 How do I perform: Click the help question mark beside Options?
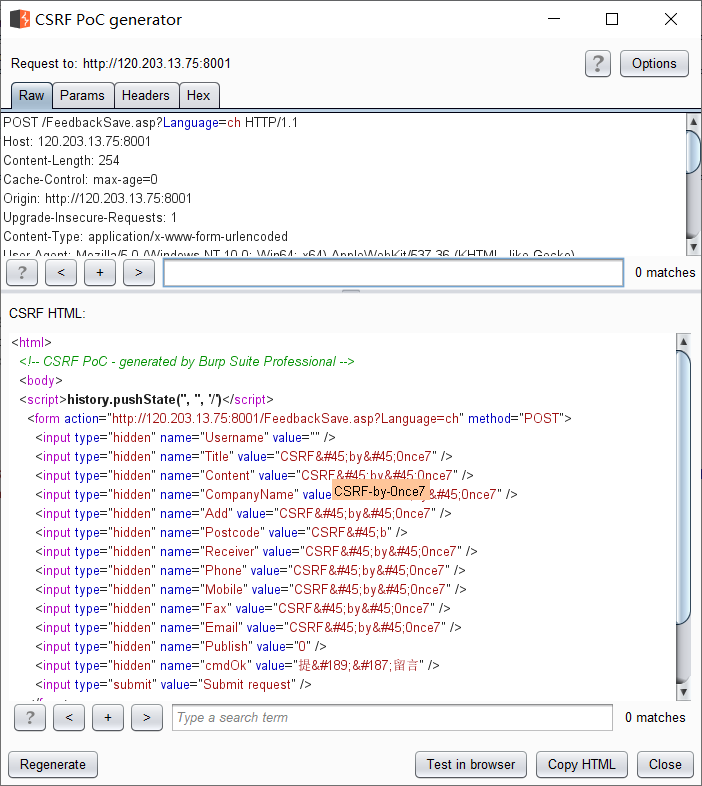coord(598,64)
